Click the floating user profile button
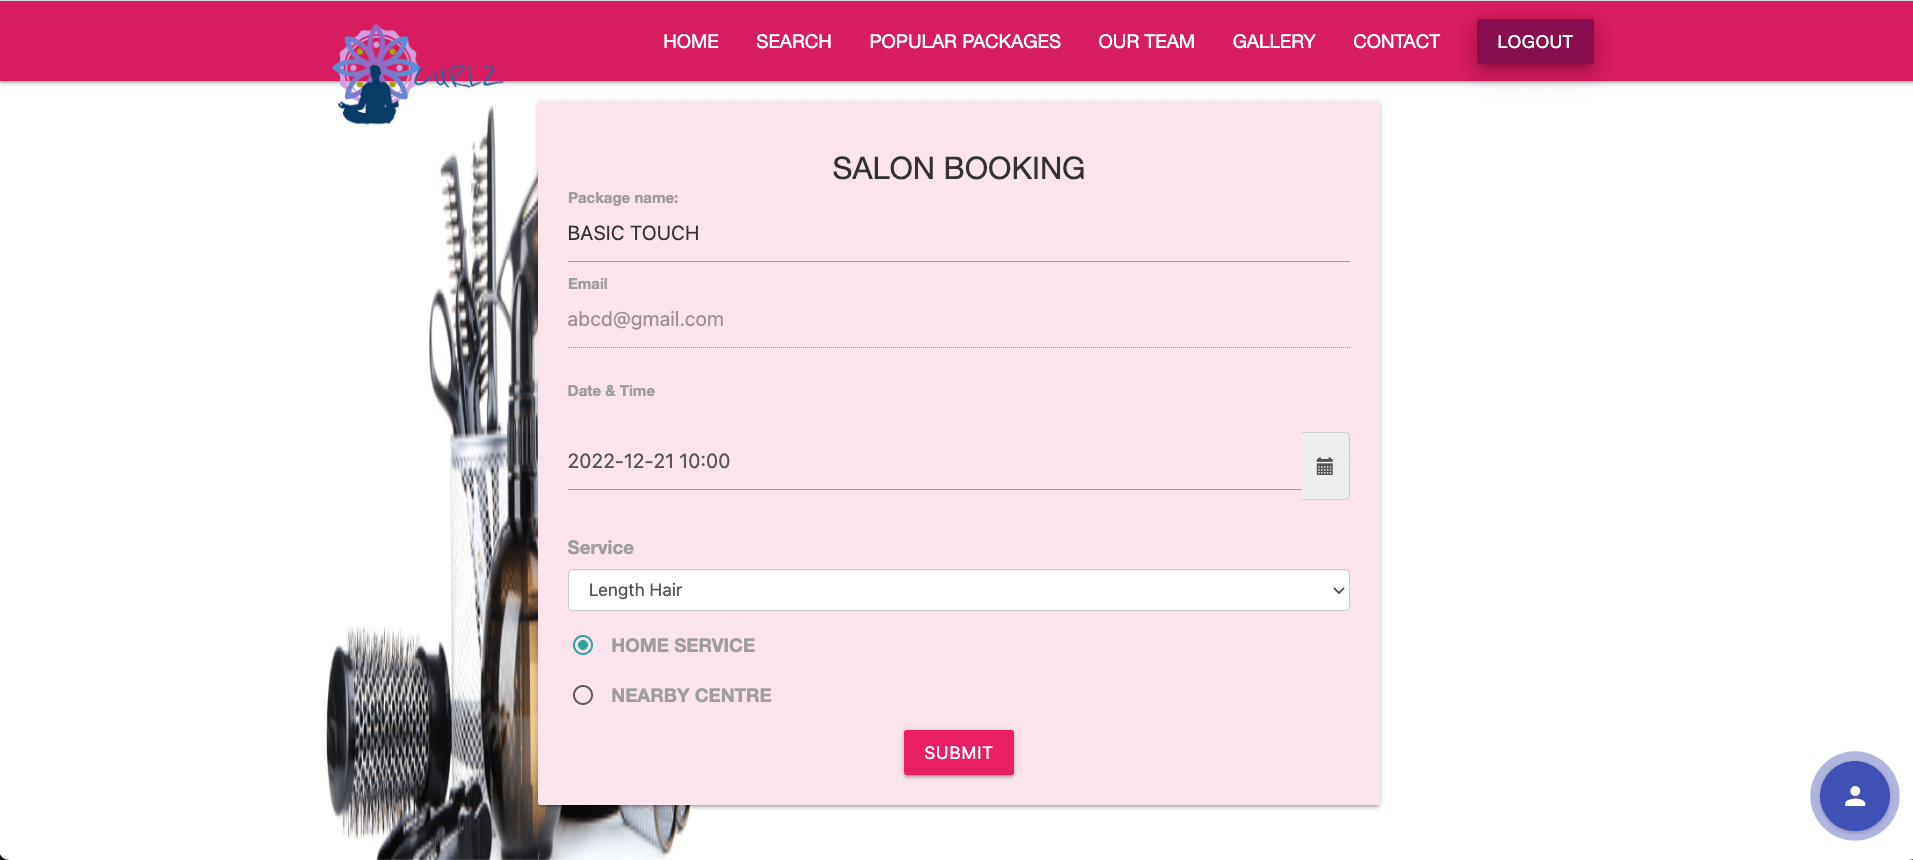Screen dimensions: 1913x860 pos(1854,796)
